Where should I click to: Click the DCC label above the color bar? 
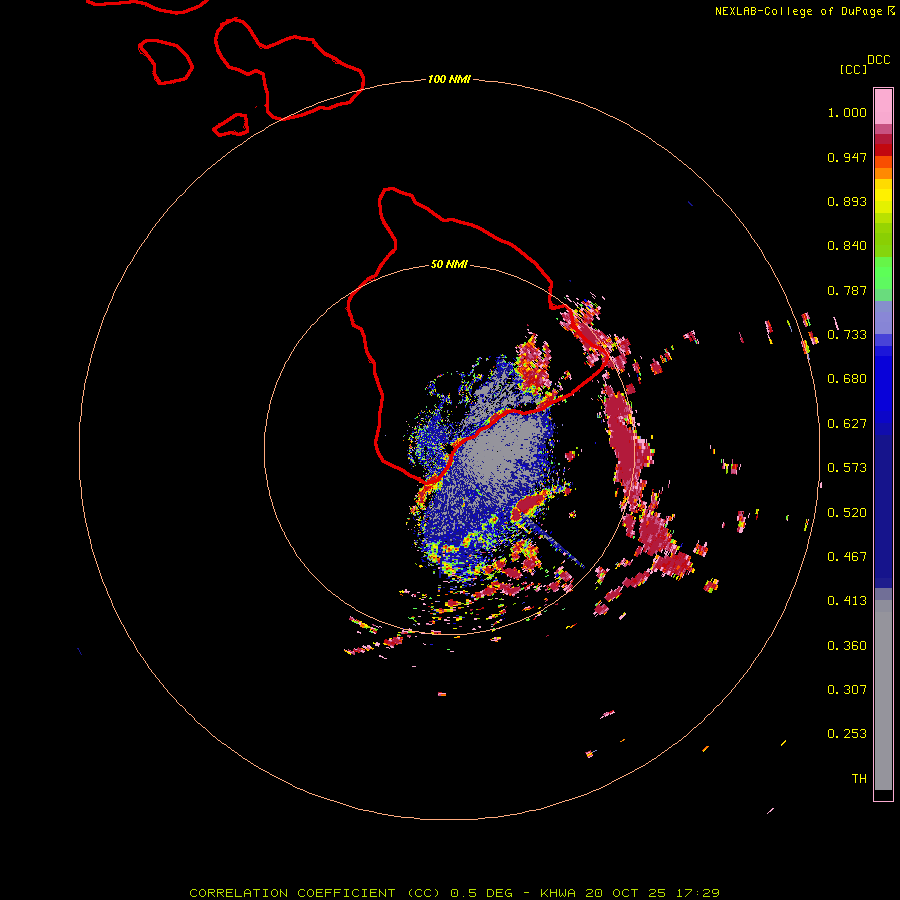coord(879,60)
